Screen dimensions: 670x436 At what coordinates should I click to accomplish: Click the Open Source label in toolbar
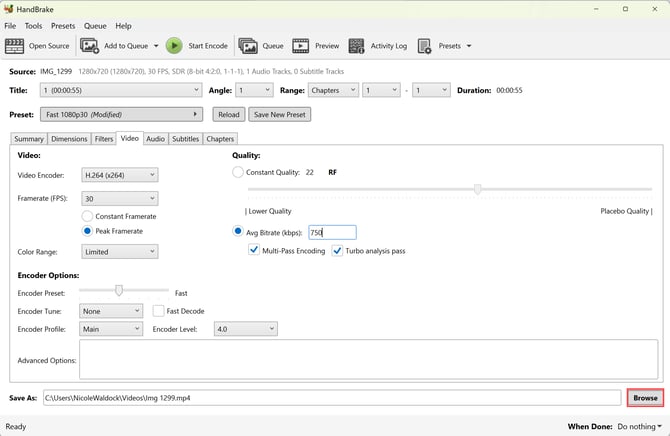pos(49,46)
